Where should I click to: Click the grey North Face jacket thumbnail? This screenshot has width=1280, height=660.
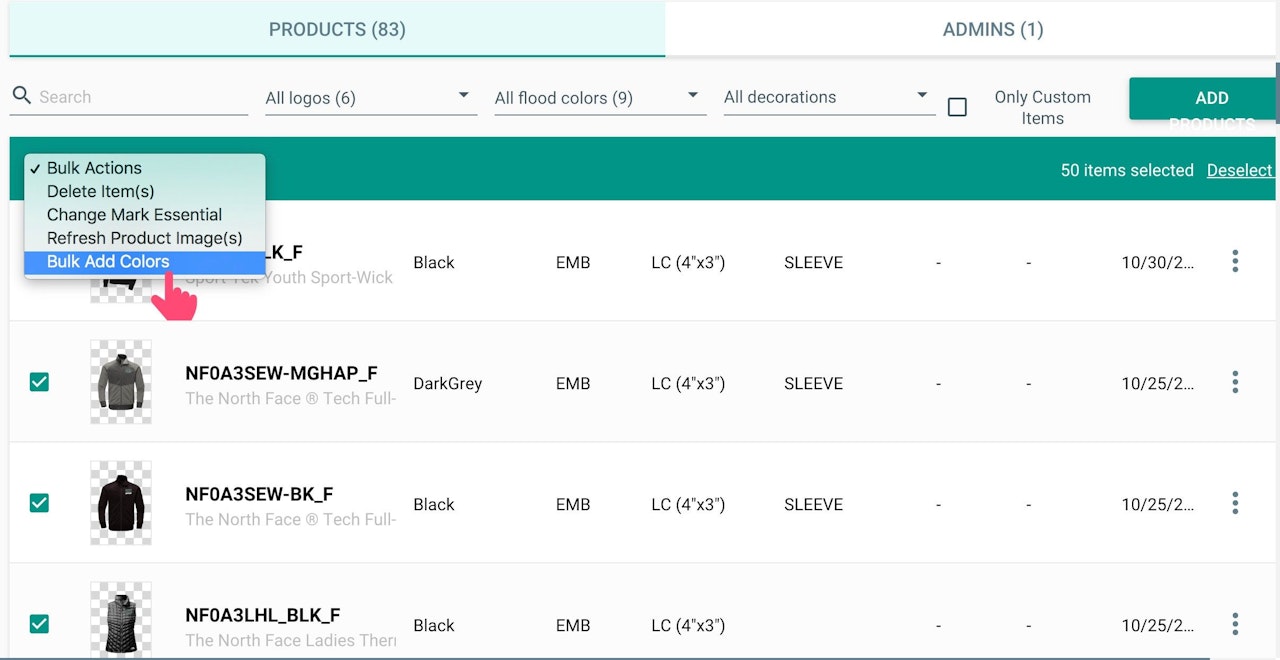click(121, 382)
